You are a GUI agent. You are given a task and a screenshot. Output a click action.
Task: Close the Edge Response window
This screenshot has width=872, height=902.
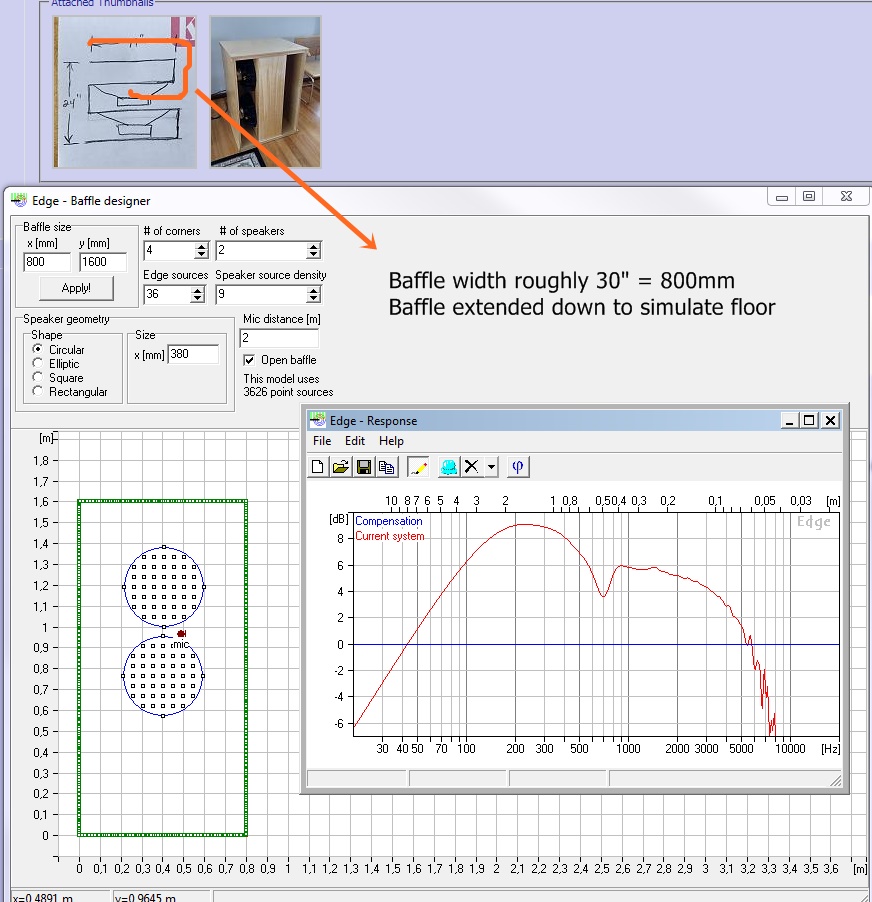(830, 421)
